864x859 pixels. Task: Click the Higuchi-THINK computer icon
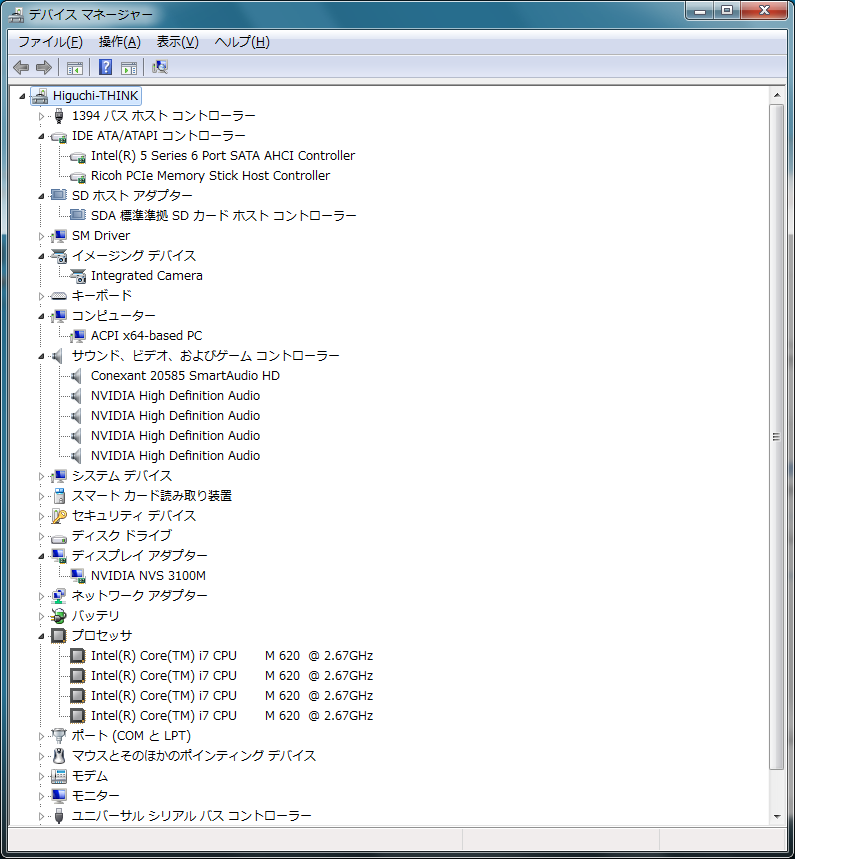tap(40, 96)
